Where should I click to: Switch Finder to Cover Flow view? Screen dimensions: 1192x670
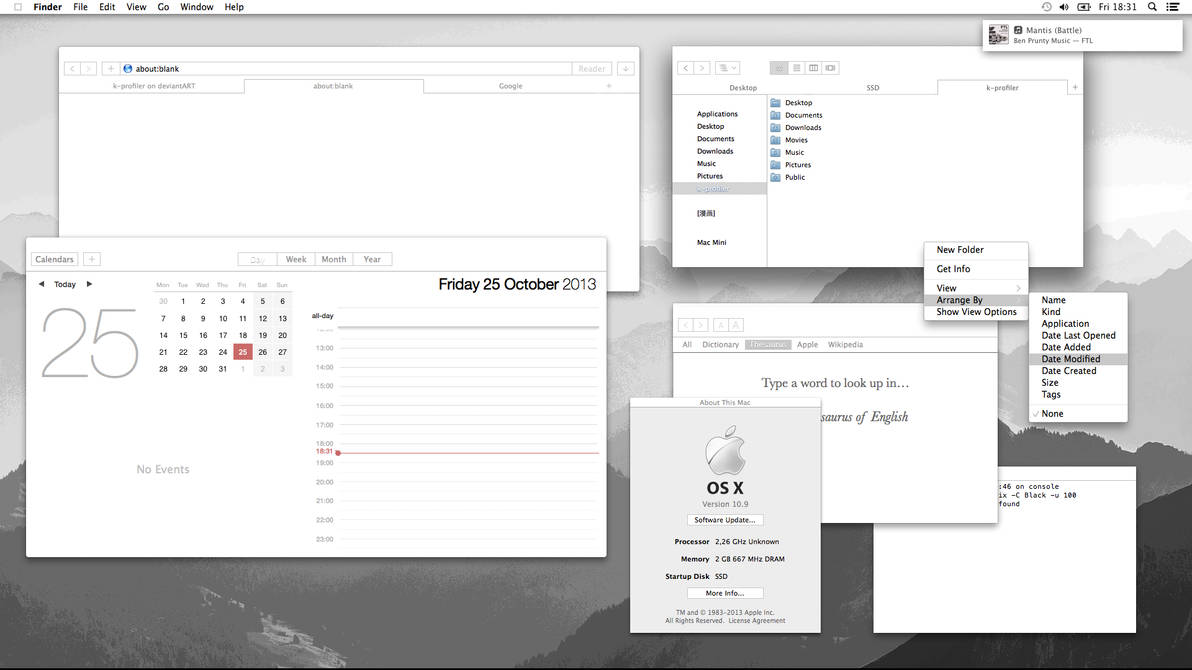(830, 68)
